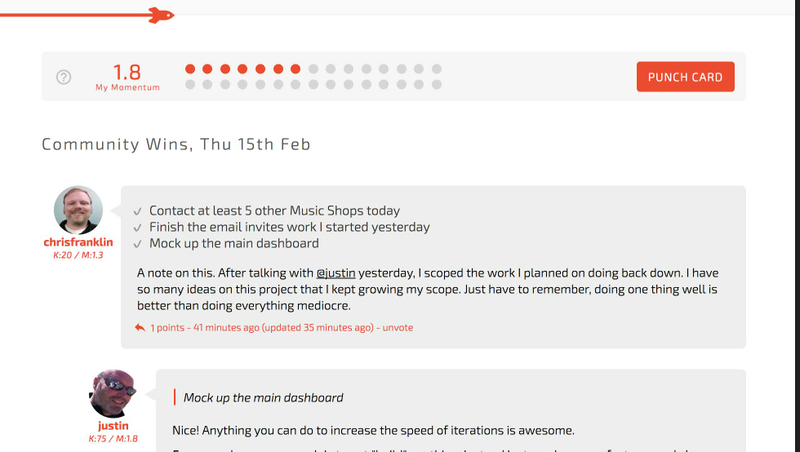Click the PUNCH CARD button

pos(685,77)
